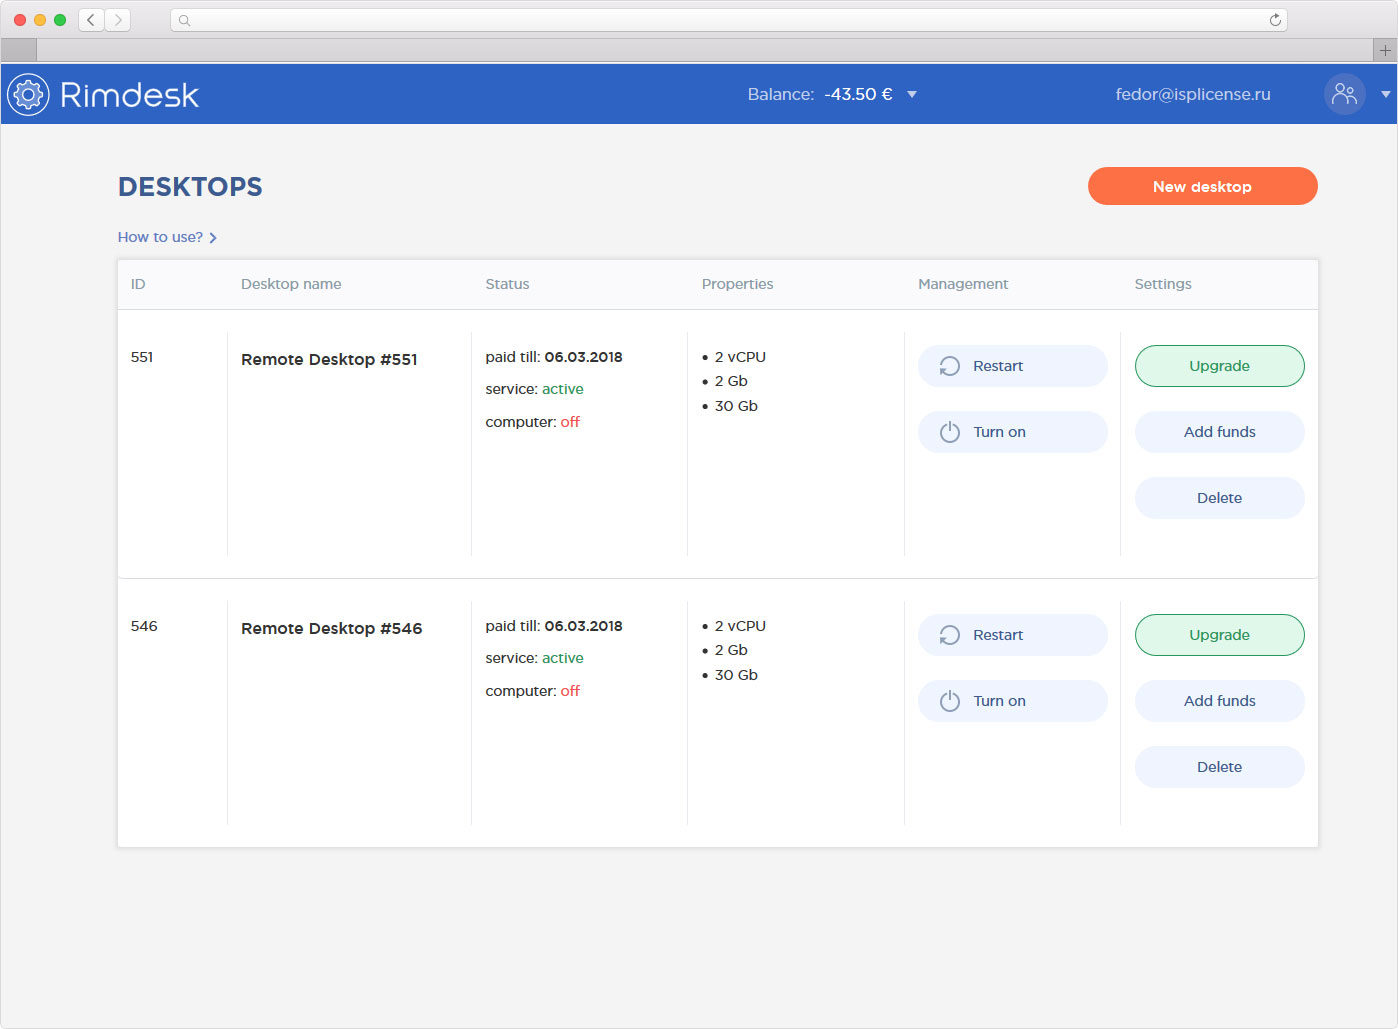This screenshot has height=1029, width=1398.
Task: Restart Remote Desktop #546
Action: click(1012, 635)
